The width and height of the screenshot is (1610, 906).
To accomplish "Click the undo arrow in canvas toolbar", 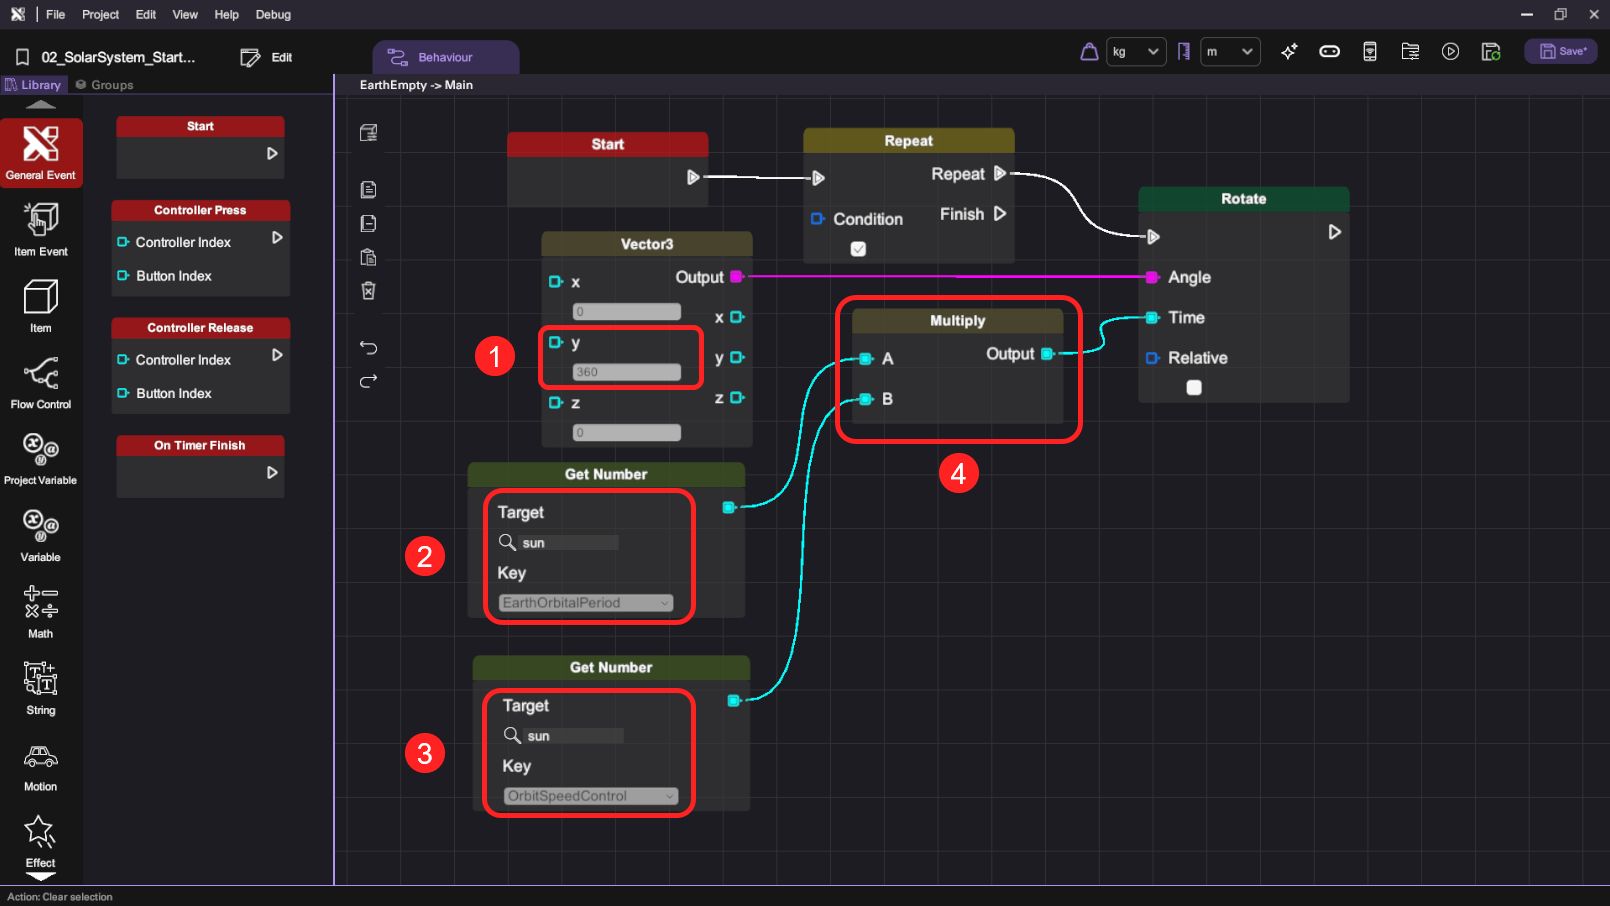I will (368, 348).
